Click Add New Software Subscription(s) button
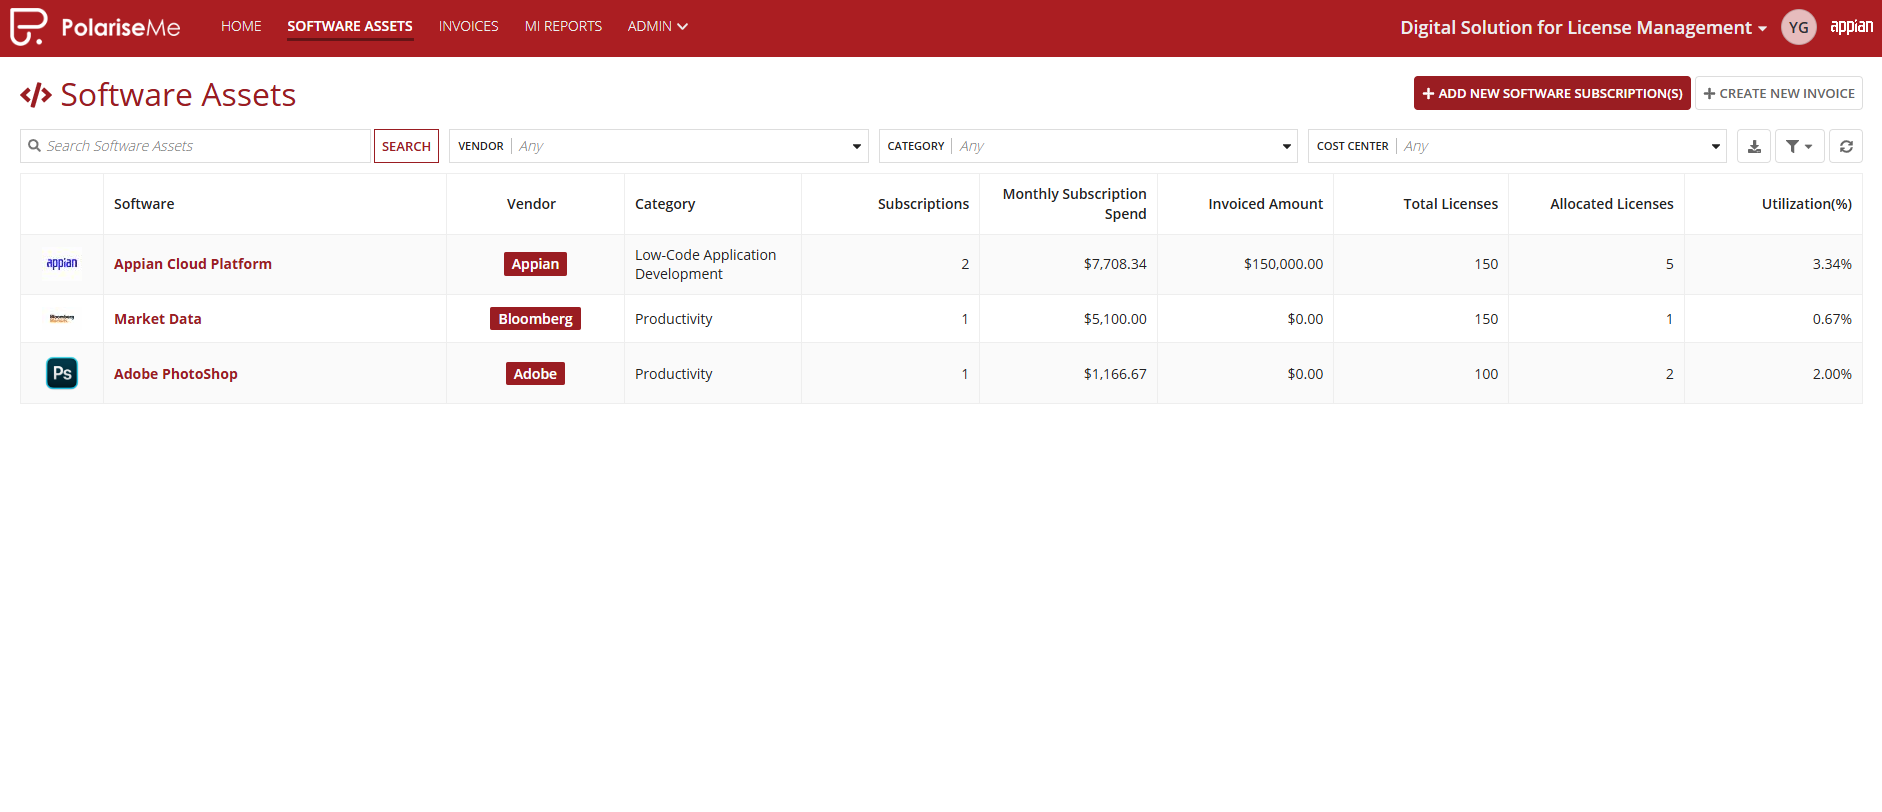Viewport: 1882px width, 812px height. click(x=1552, y=93)
